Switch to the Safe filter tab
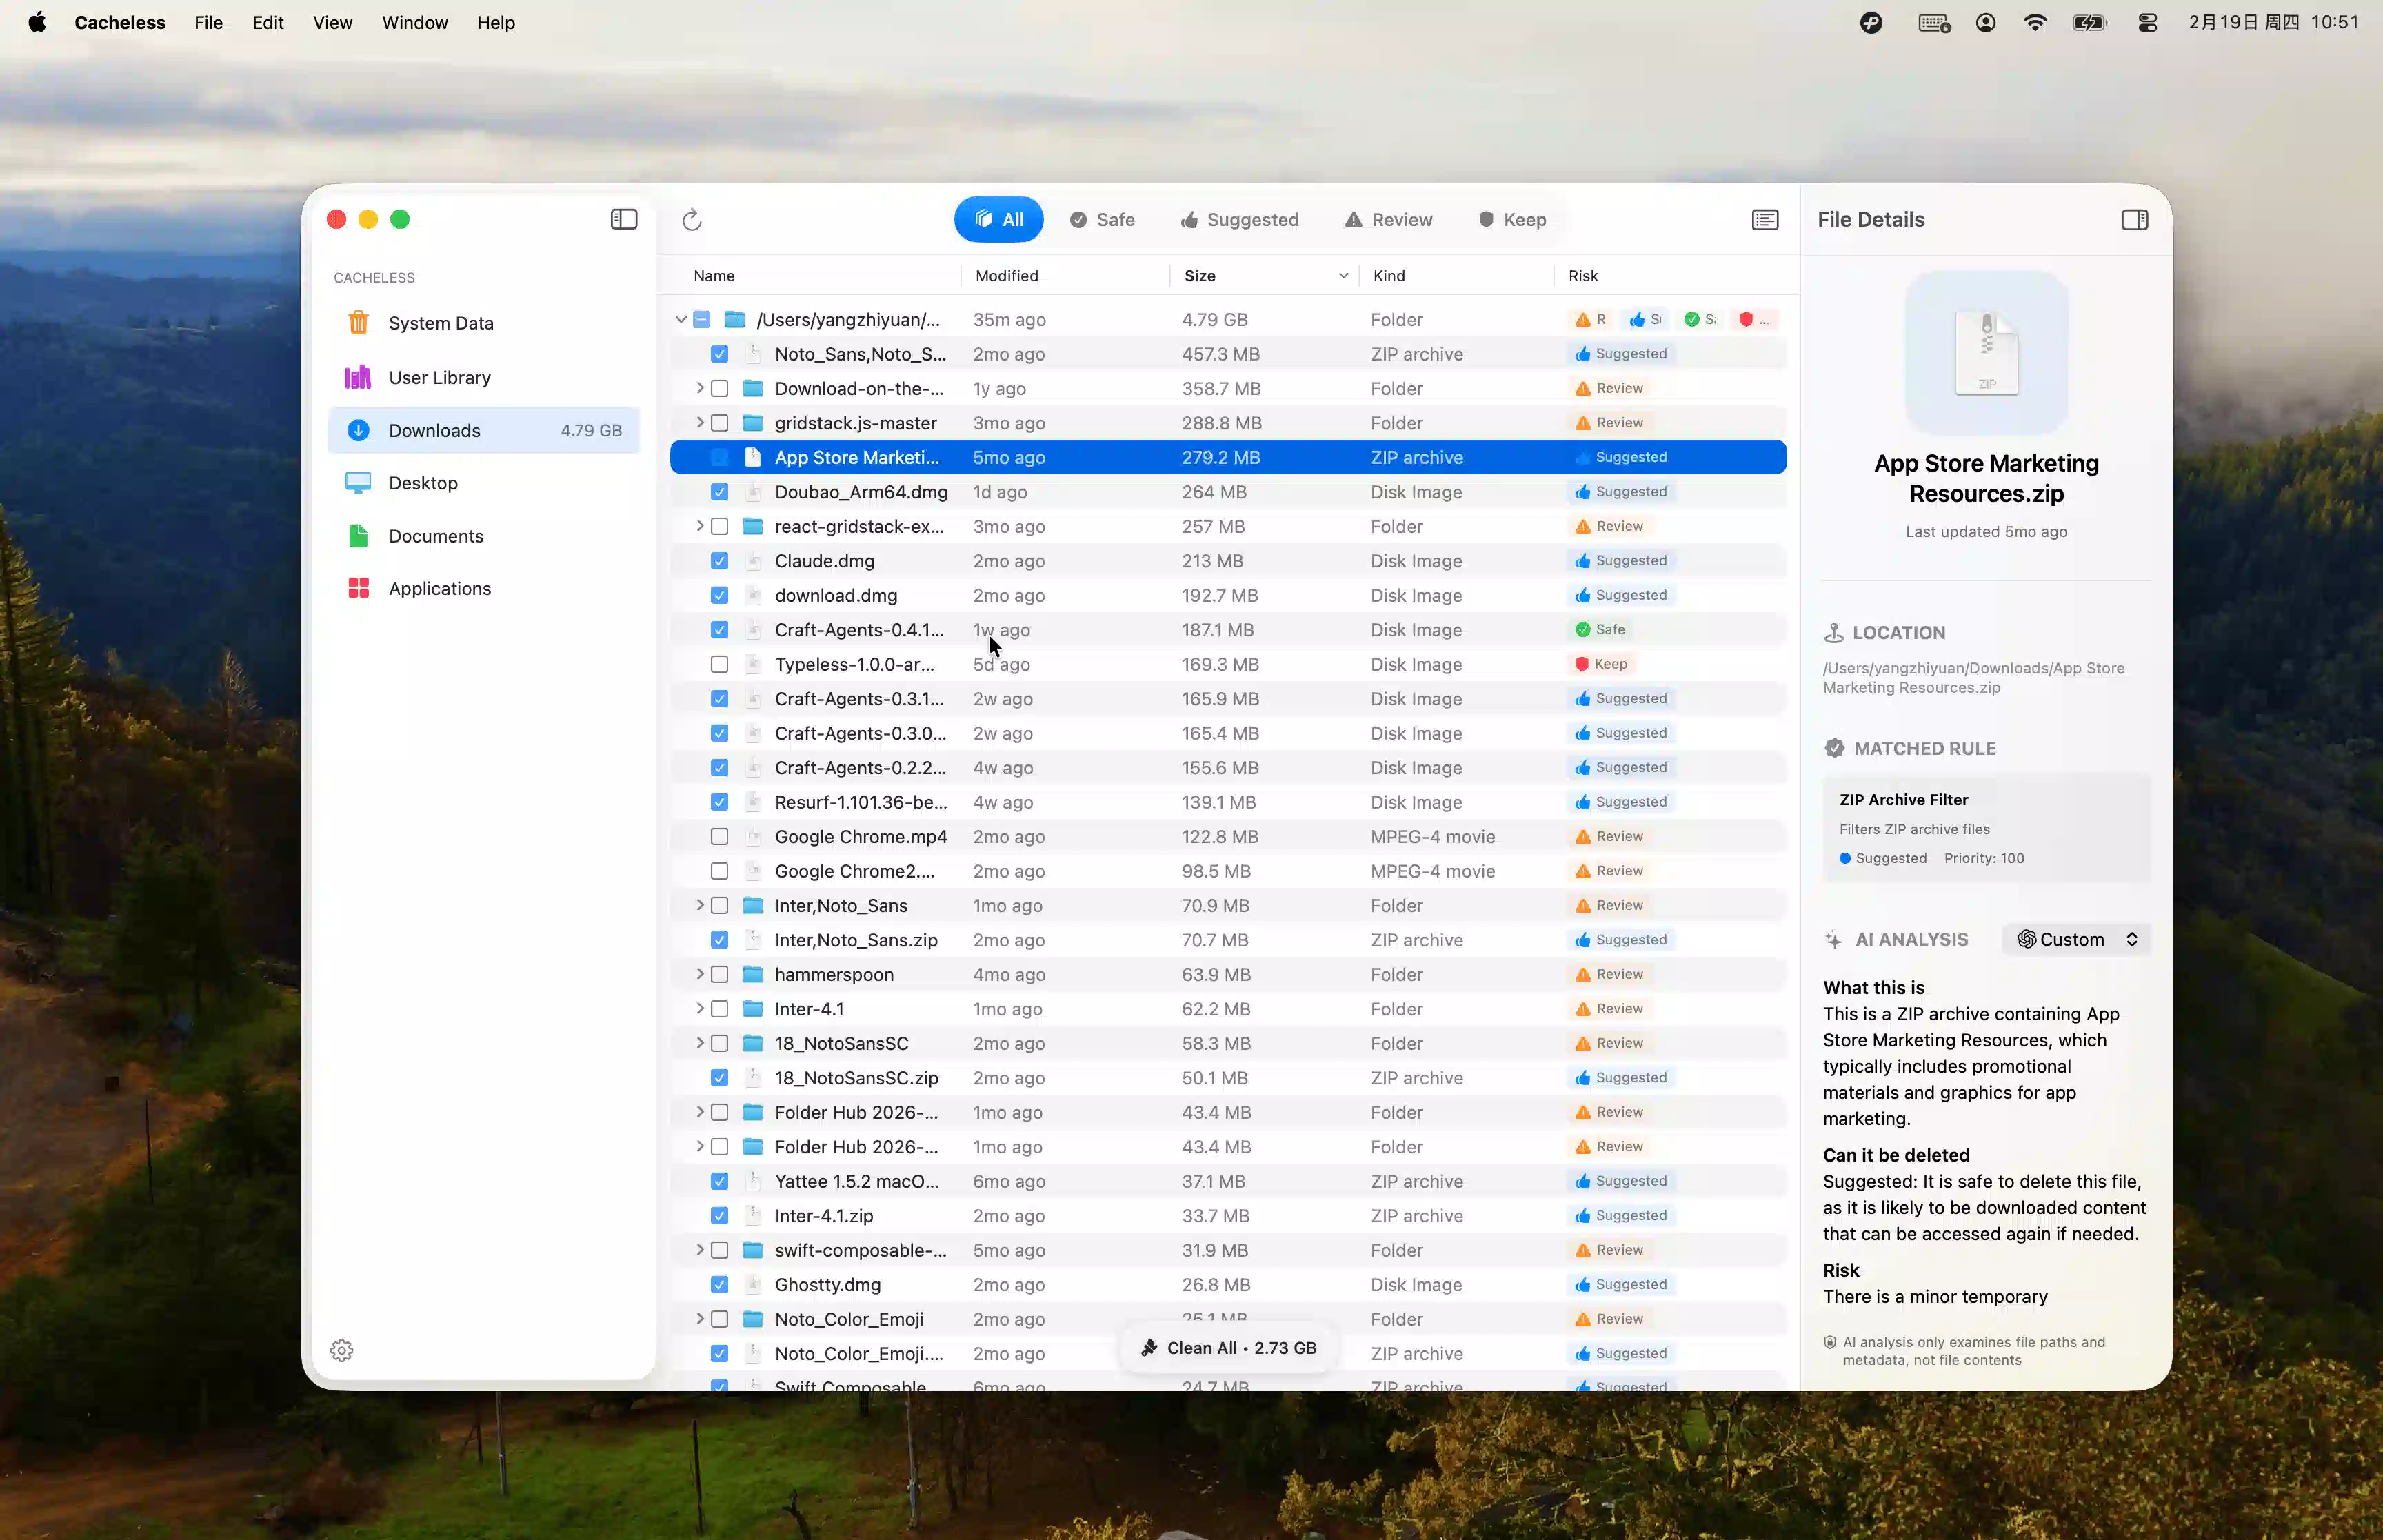Screen dimensions: 2383x1540 (x=1101, y=219)
